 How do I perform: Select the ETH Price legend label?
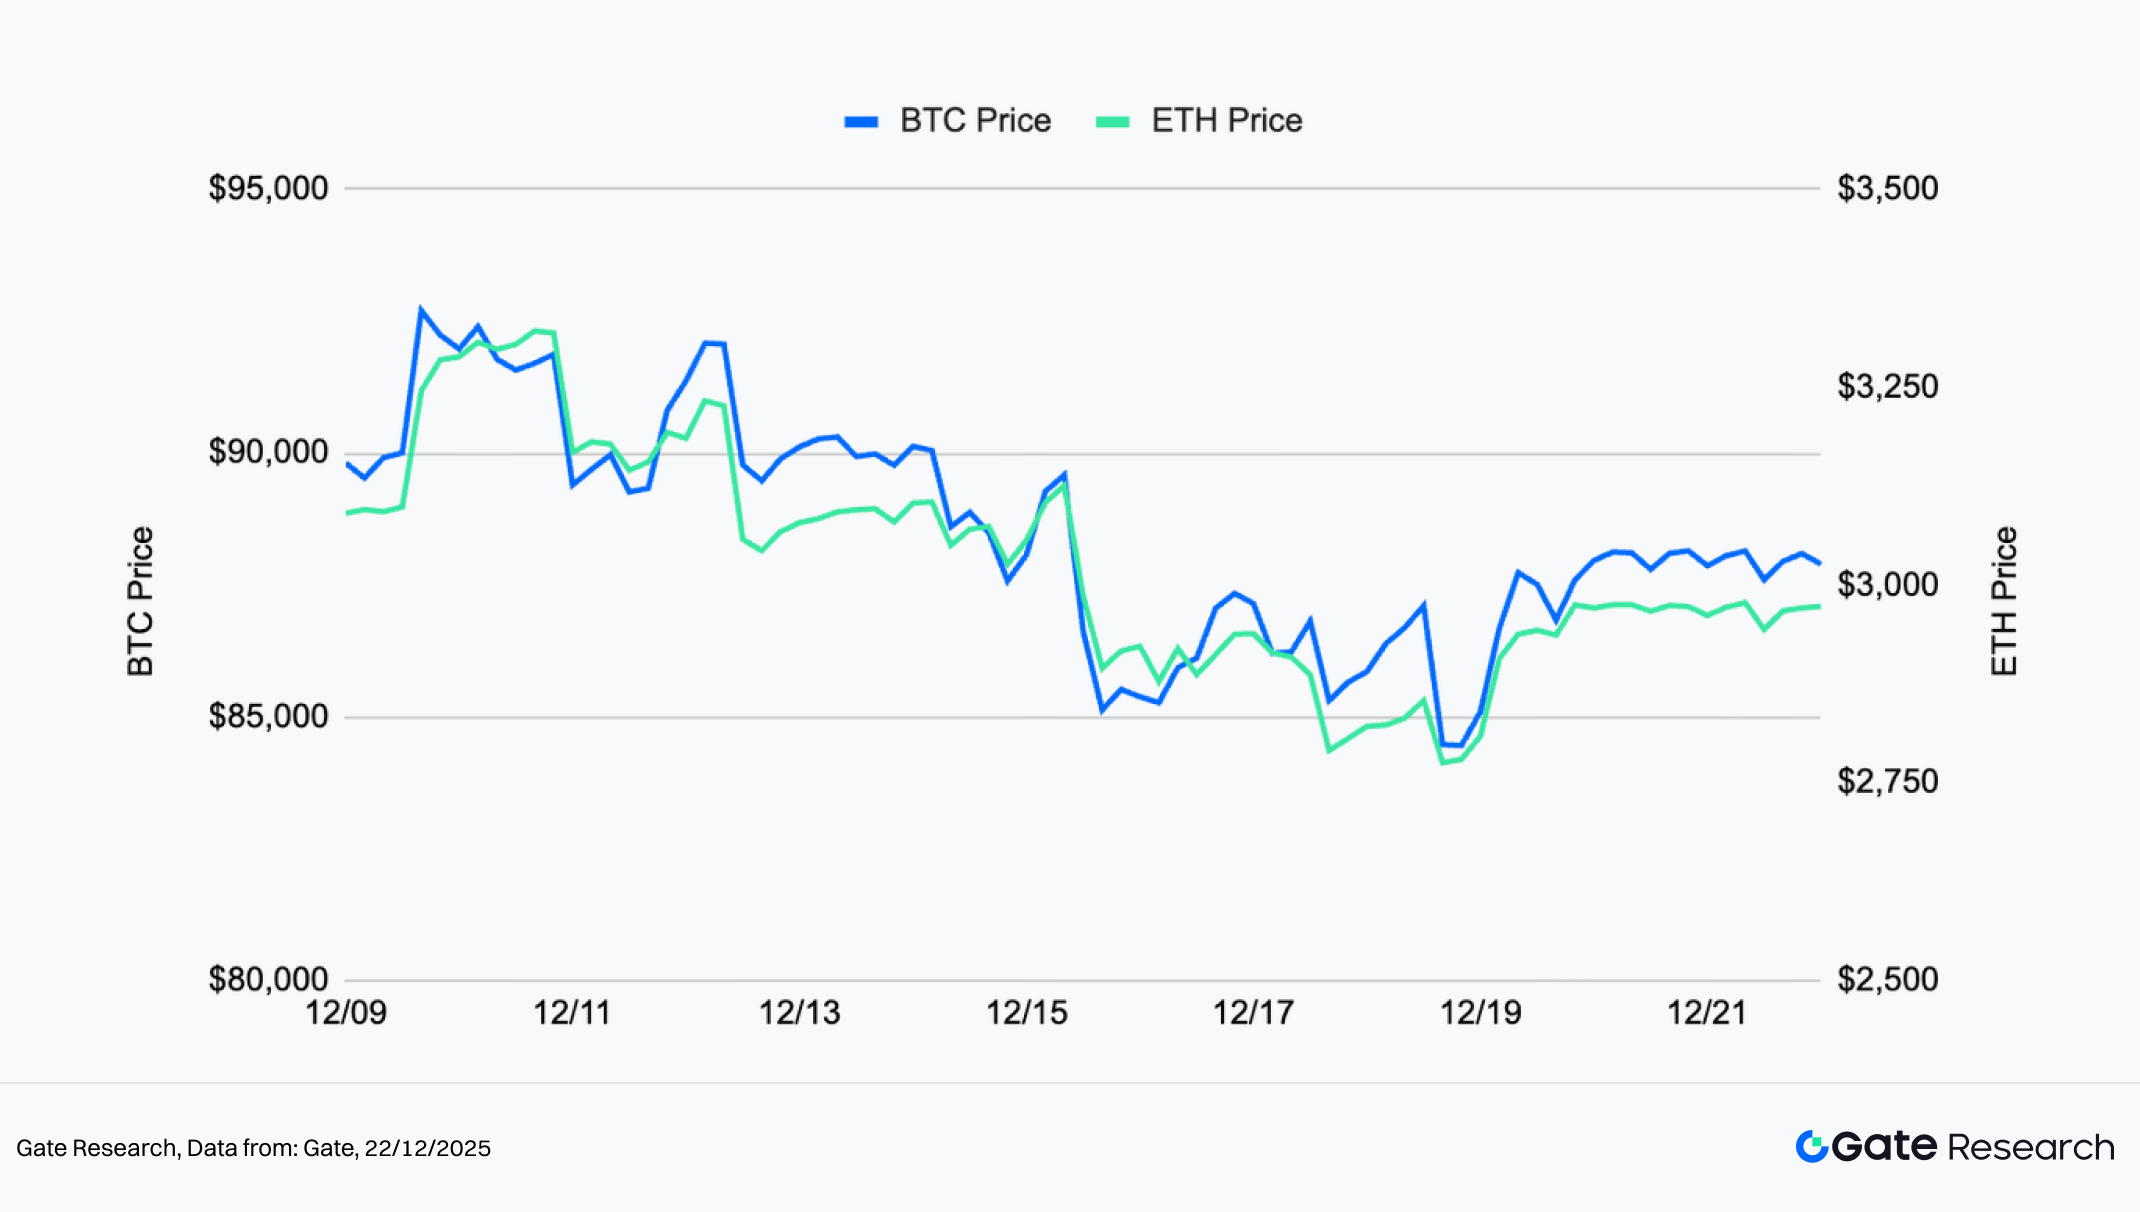tap(1227, 121)
